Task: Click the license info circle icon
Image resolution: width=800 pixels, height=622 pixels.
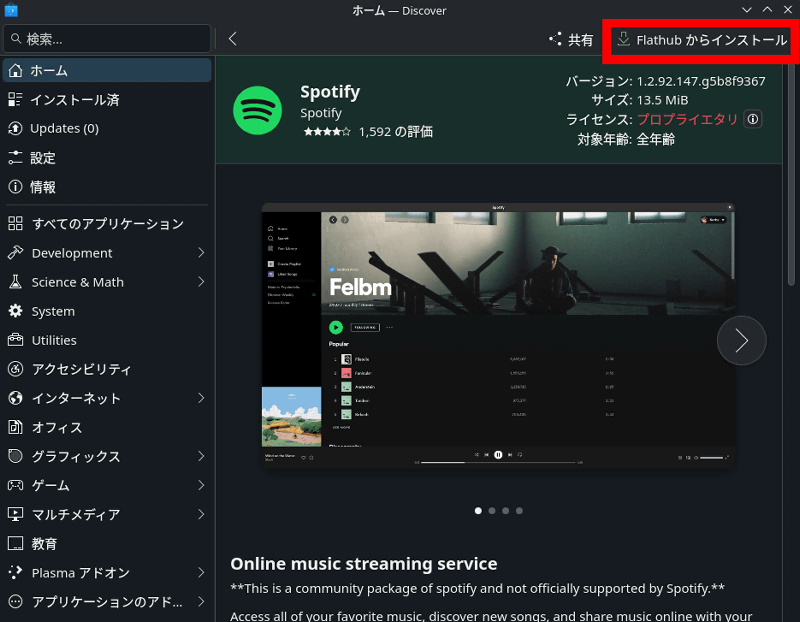Action: click(753, 119)
